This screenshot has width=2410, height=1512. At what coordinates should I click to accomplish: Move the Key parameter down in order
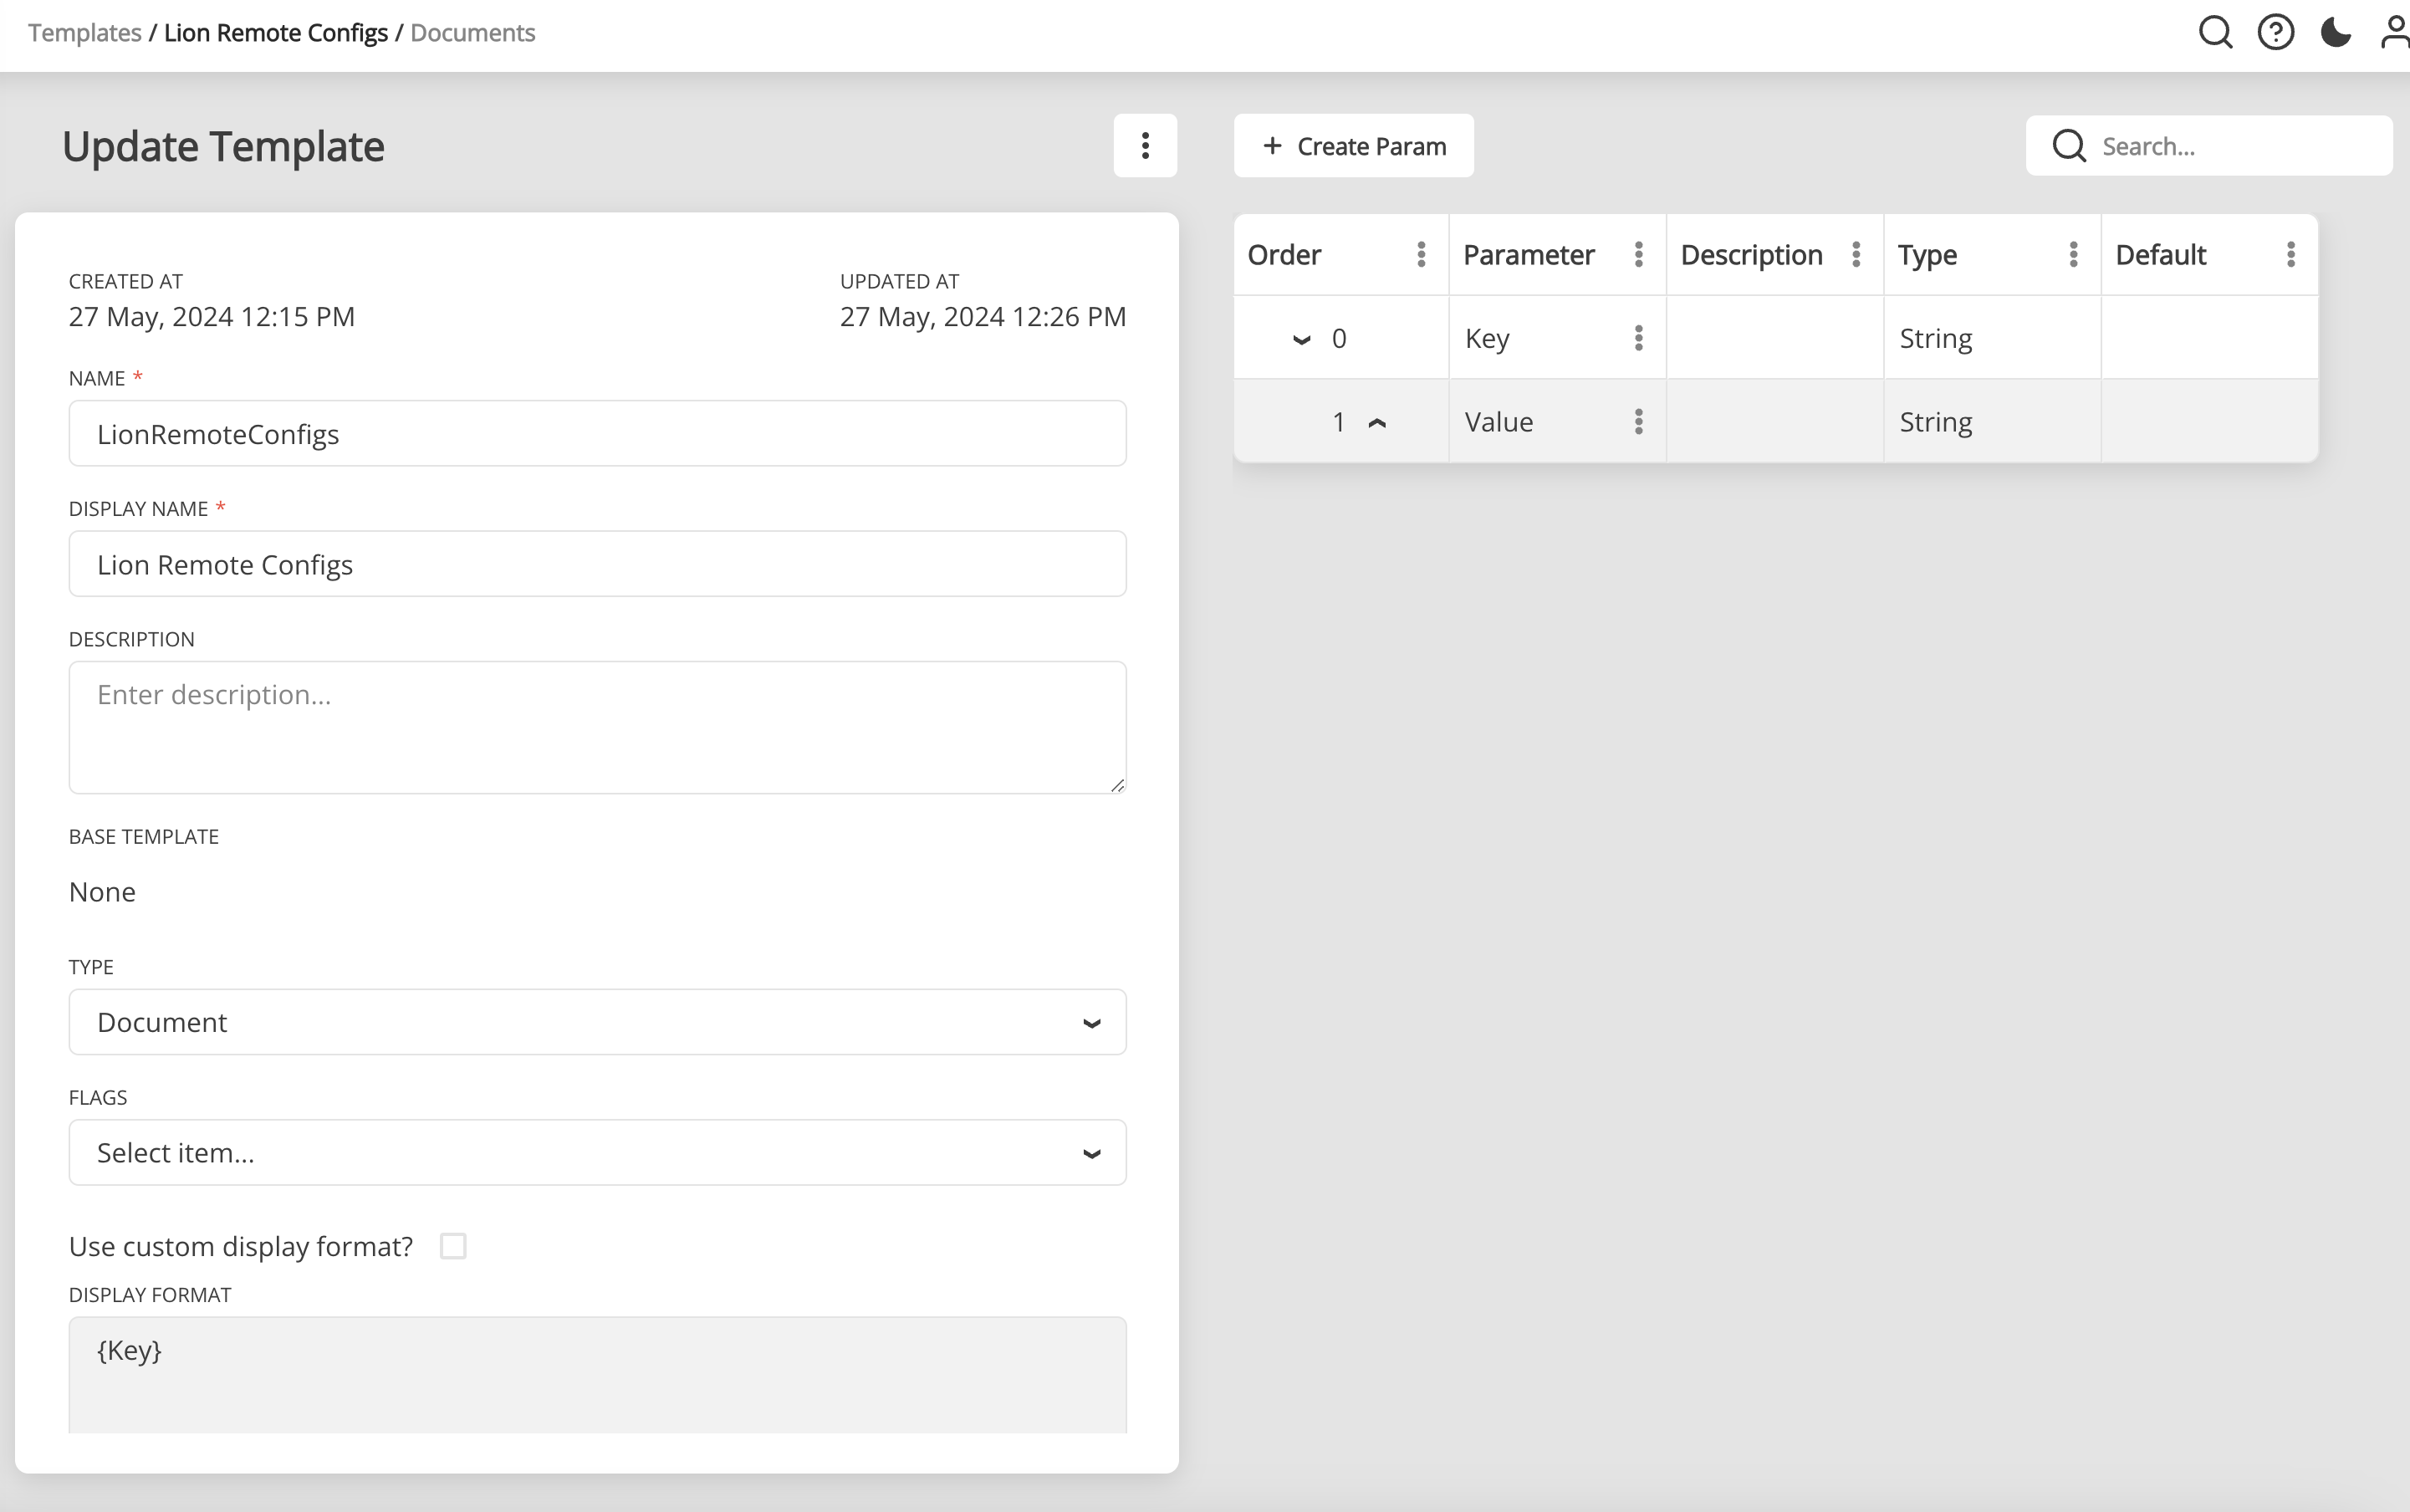coord(1301,340)
